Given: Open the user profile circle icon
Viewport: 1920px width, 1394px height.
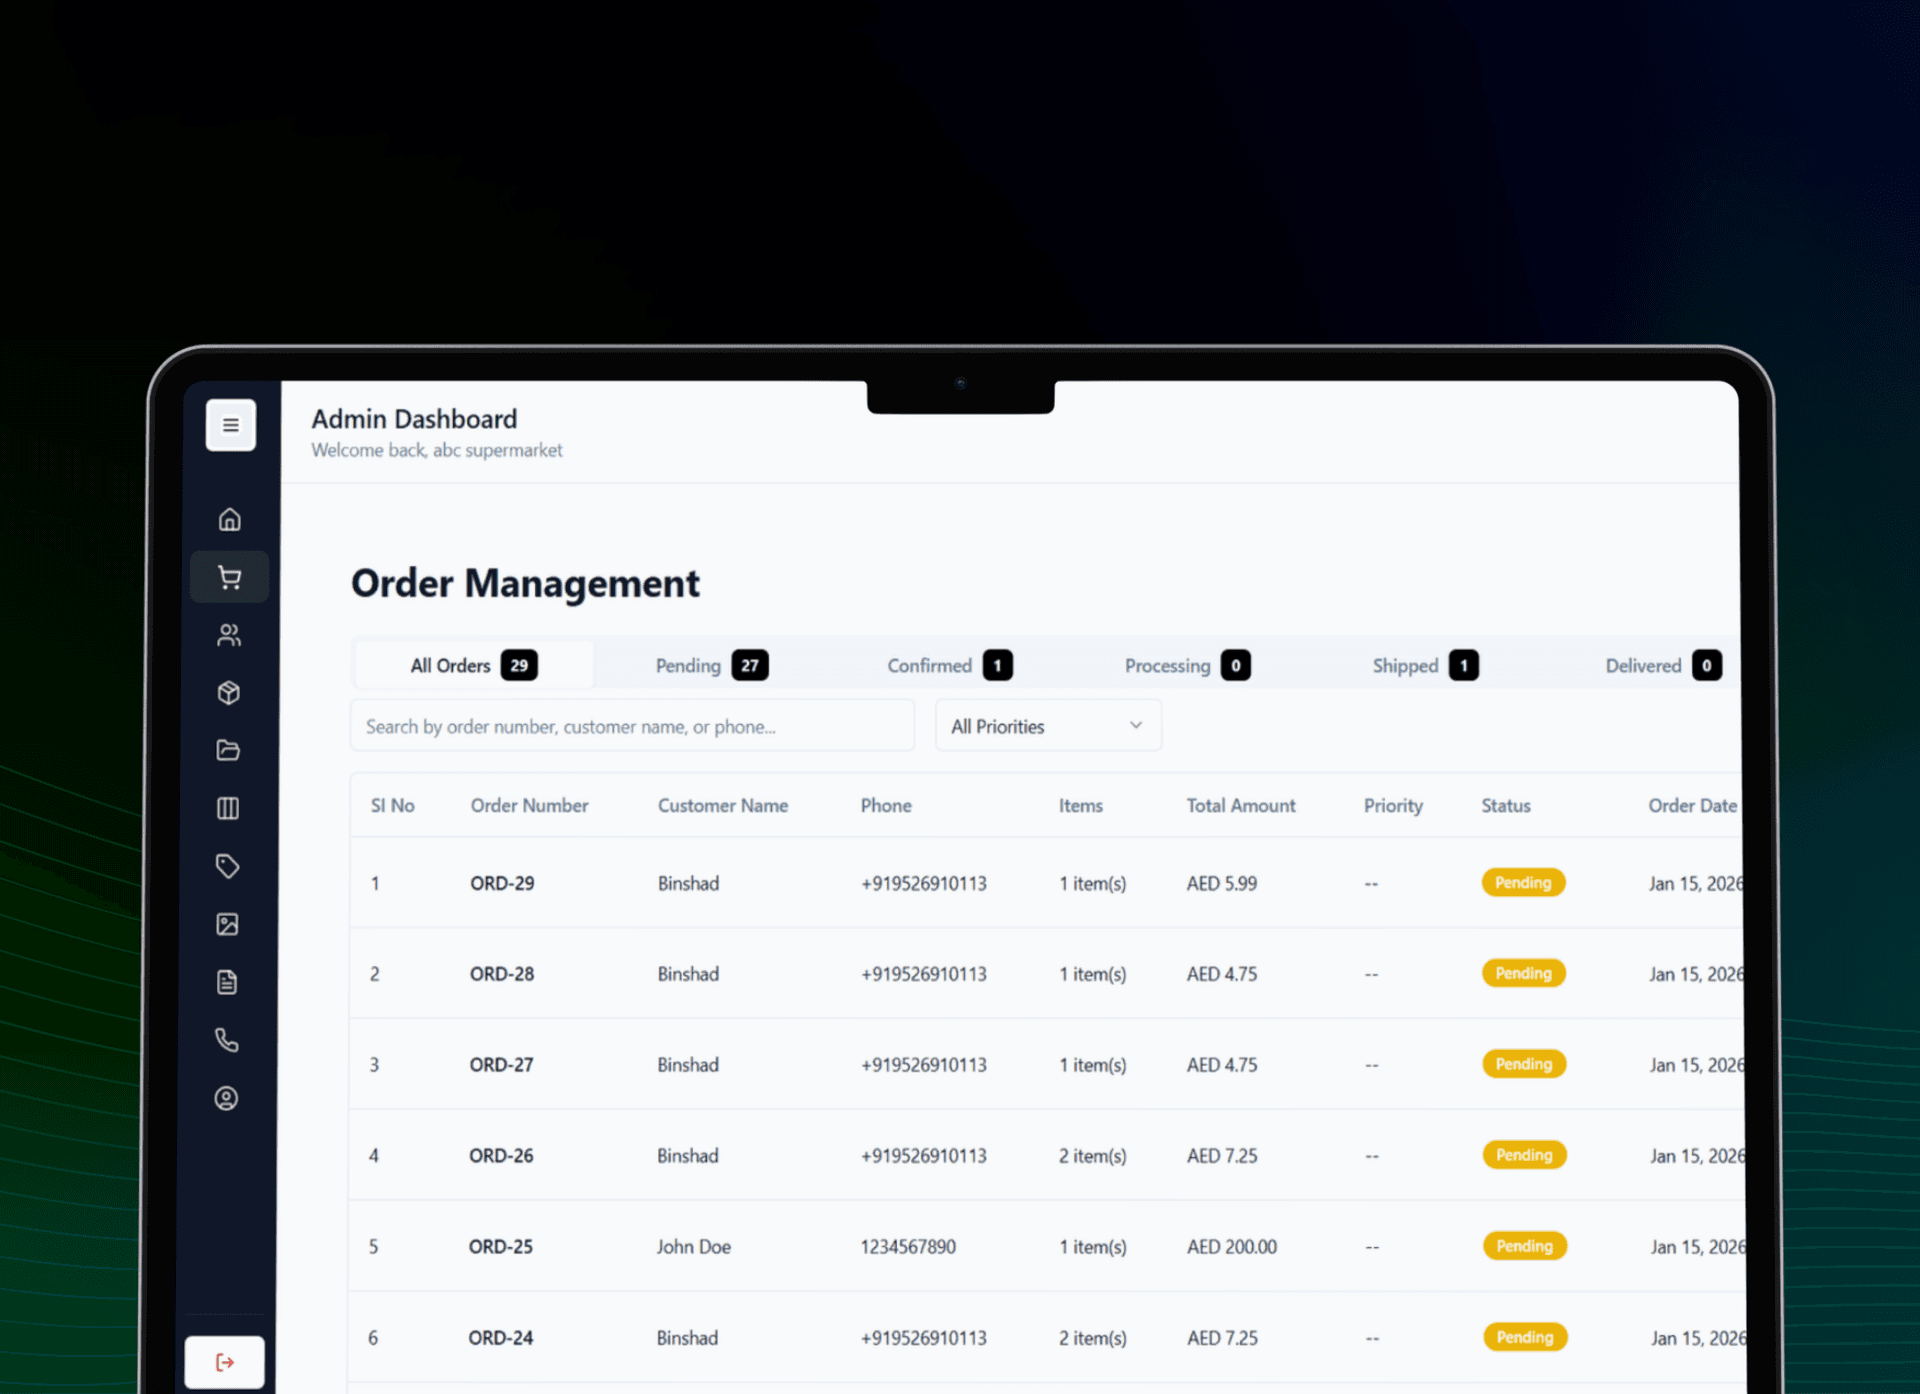Looking at the screenshot, I should pos(227,1098).
